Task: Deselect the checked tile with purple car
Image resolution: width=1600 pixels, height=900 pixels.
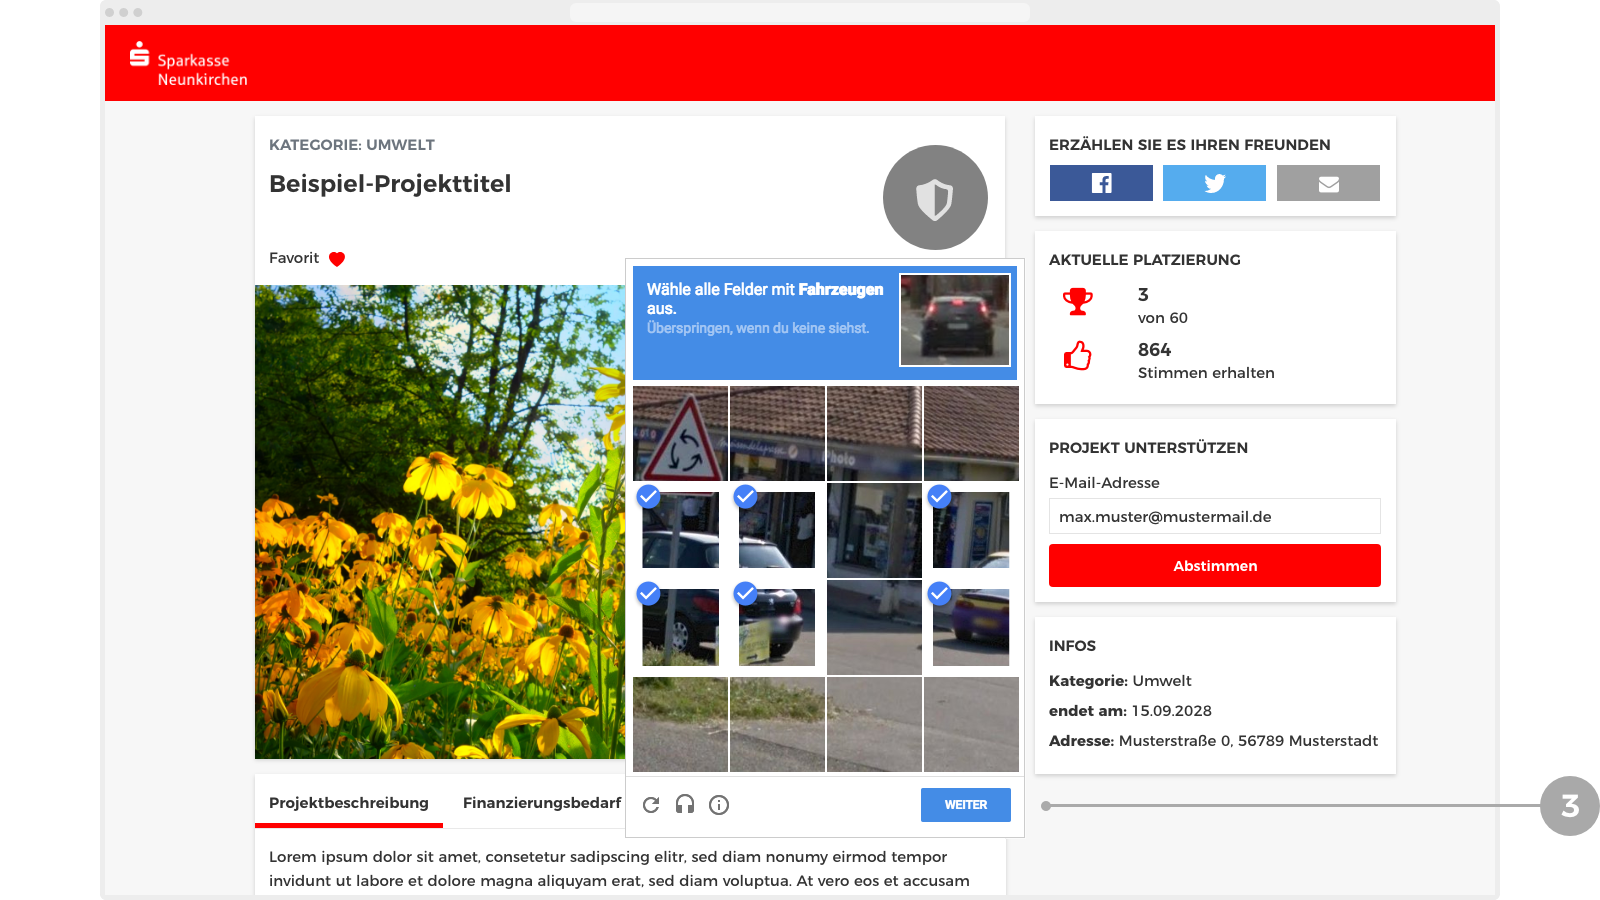Action: pos(971,627)
